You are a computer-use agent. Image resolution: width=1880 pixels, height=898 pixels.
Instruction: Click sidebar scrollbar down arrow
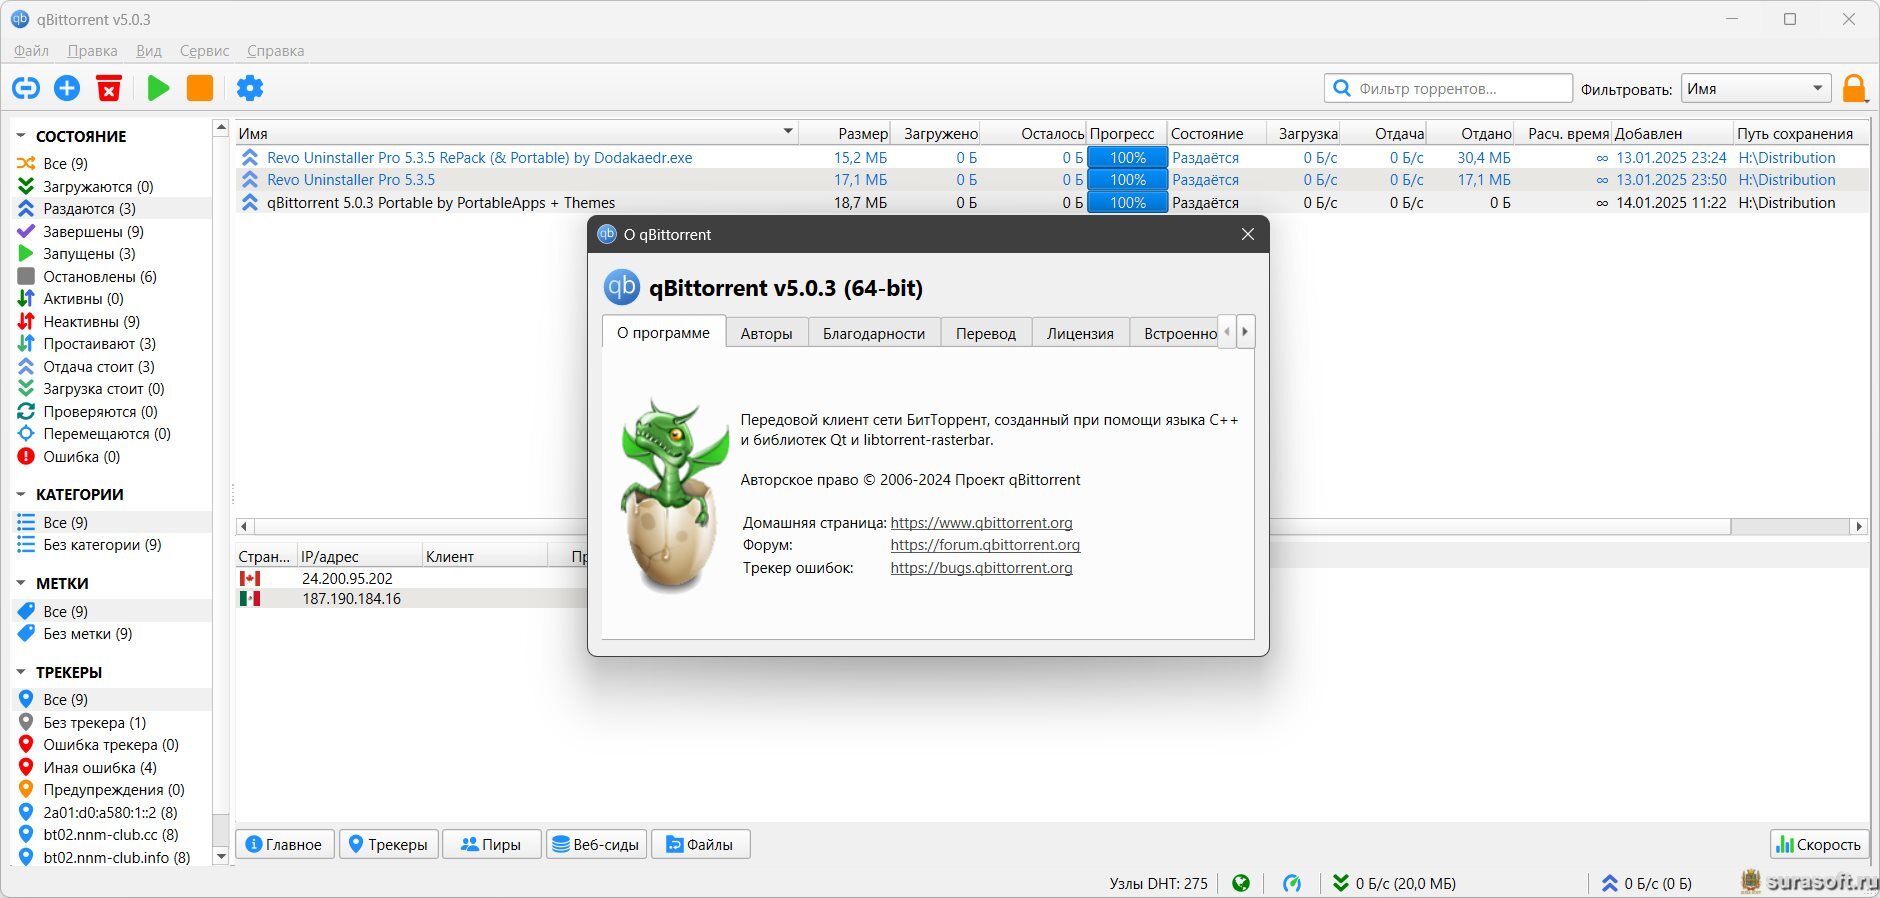pyautogui.click(x=221, y=856)
